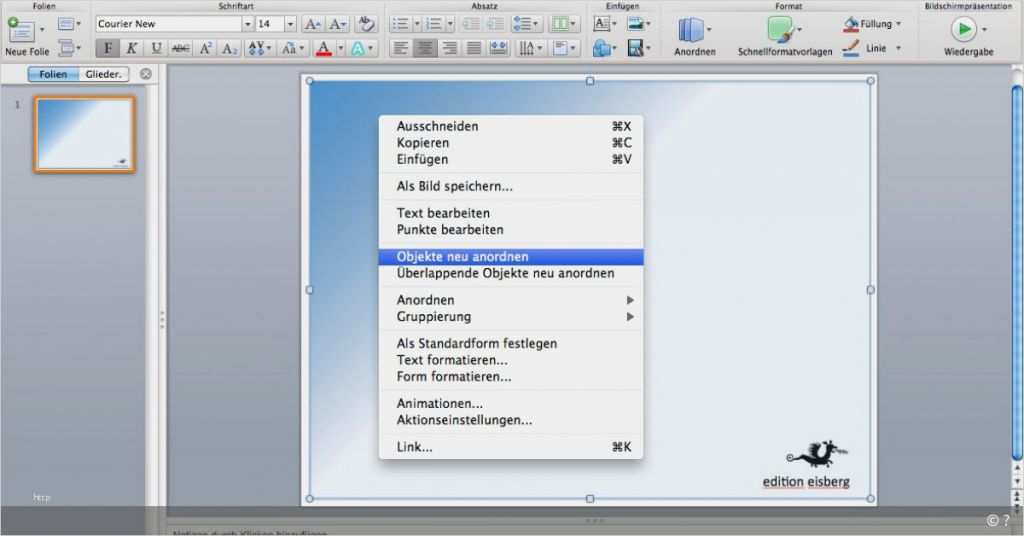Viewport: 1024px width, 536px height.
Task: Insert a shape
Action: coord(604,48)
